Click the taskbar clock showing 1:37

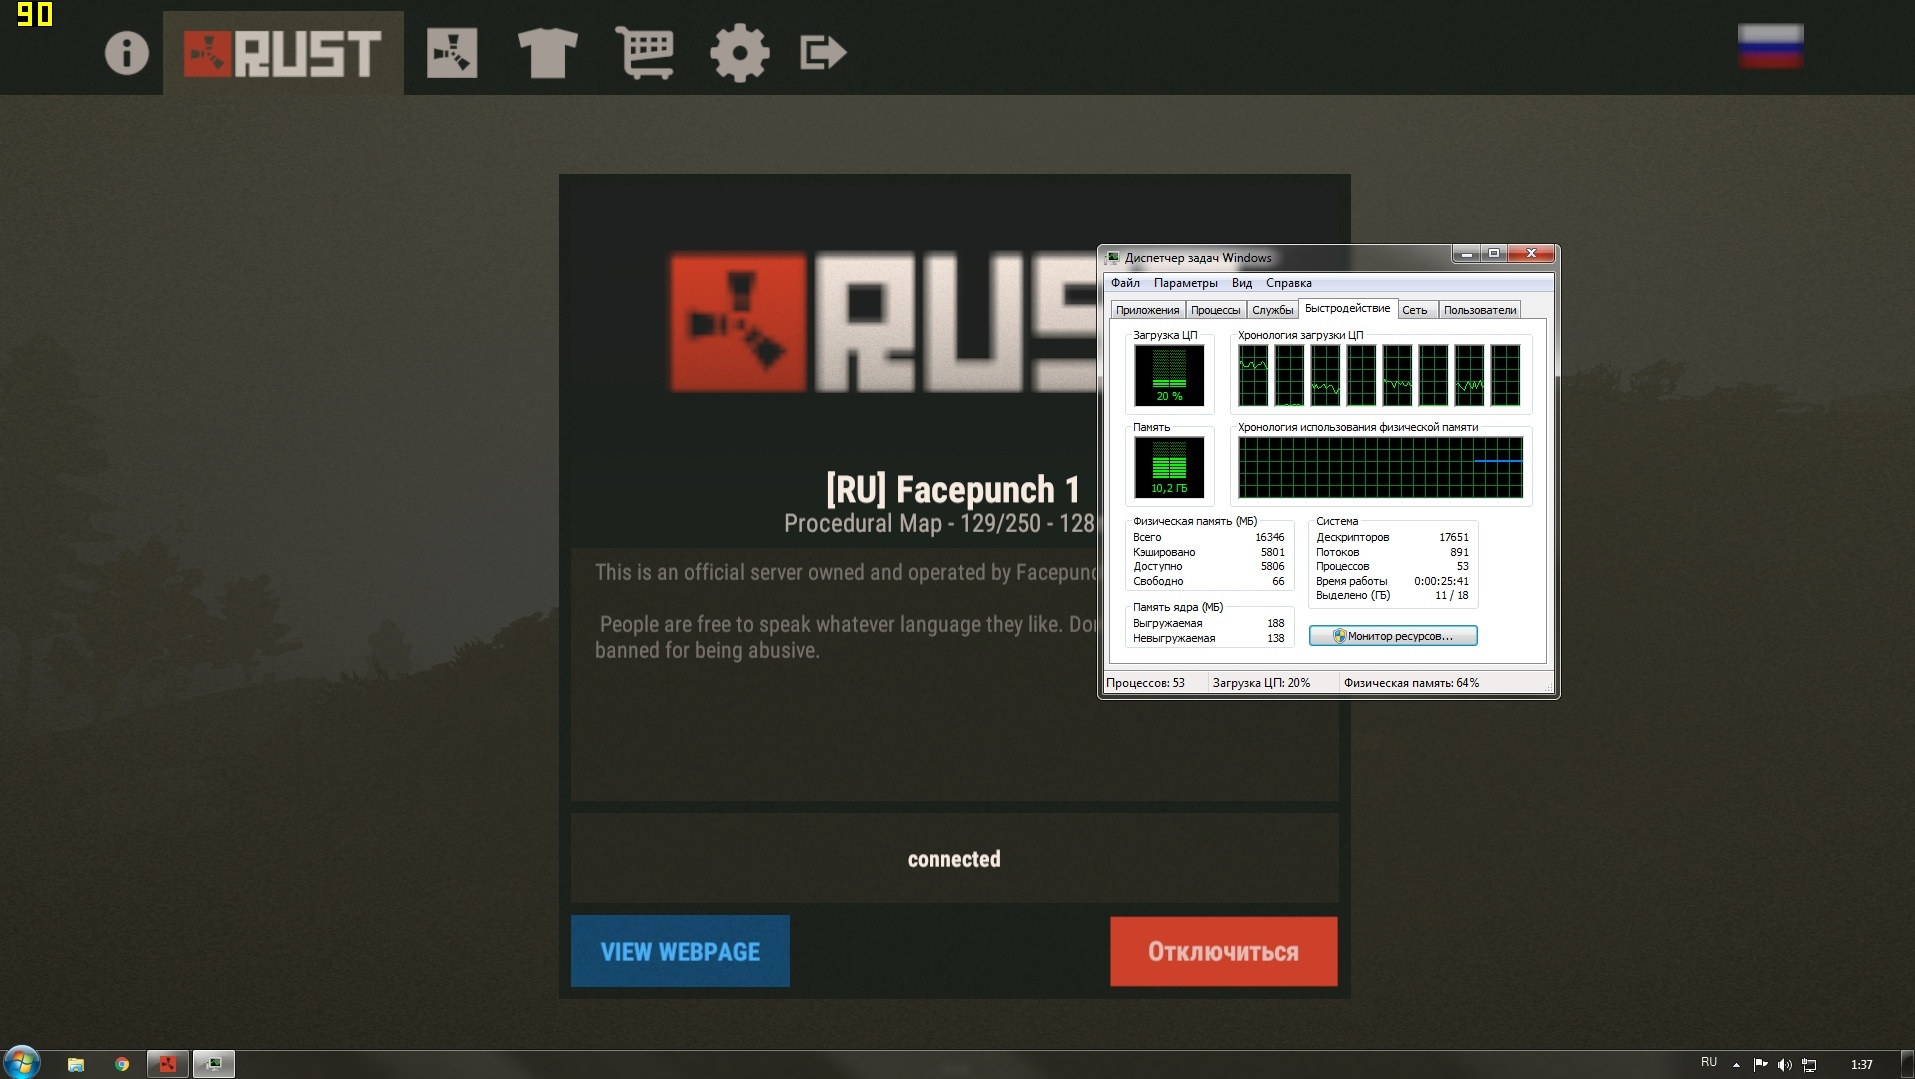(x=1861, y=1065)
